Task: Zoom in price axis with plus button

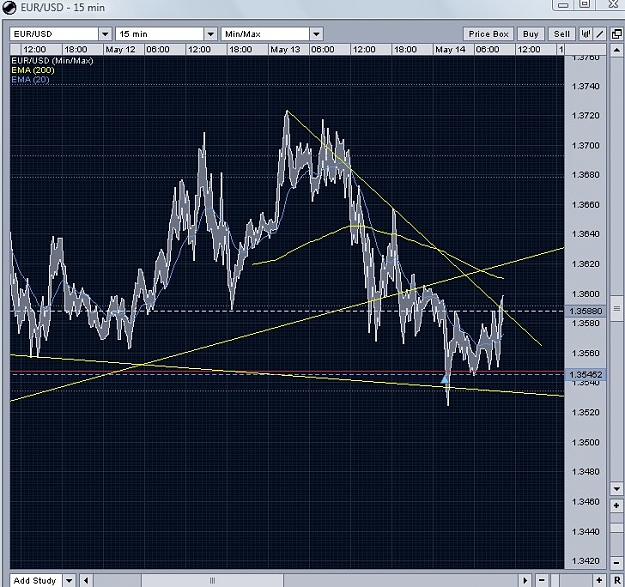Action: point(616,506)
